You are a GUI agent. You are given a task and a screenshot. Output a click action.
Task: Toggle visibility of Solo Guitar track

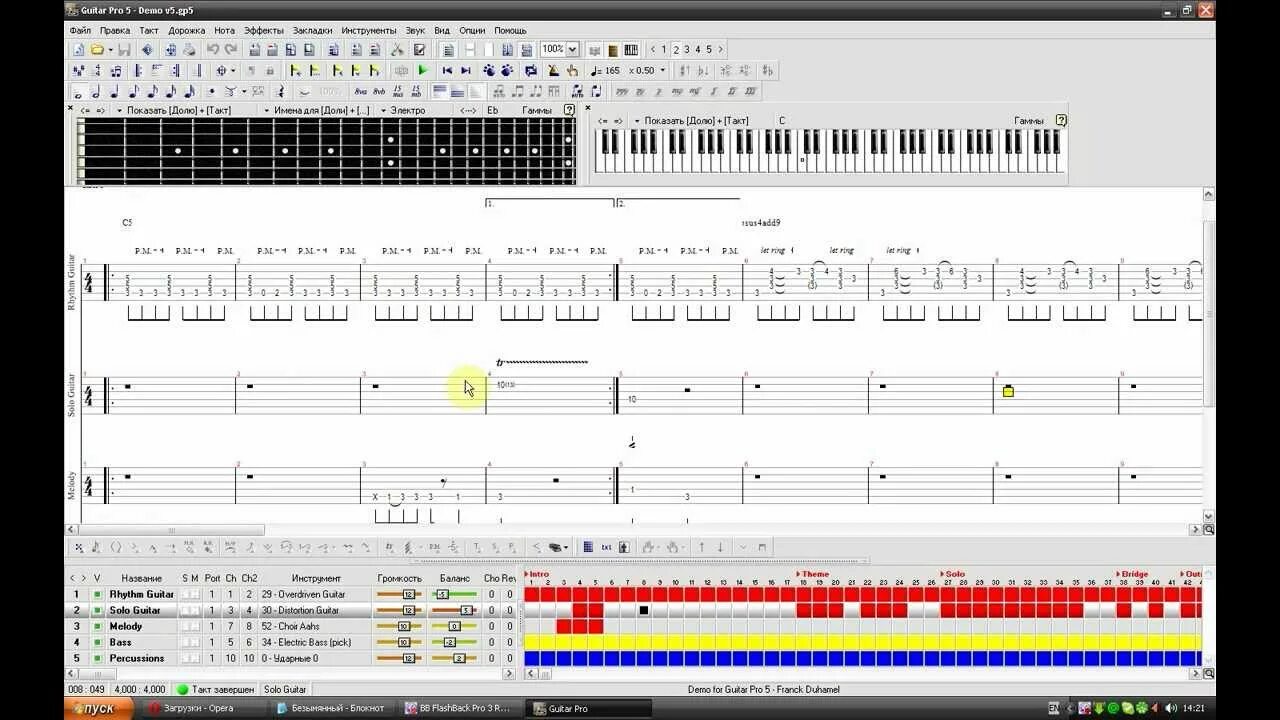(x=97, y=610)
